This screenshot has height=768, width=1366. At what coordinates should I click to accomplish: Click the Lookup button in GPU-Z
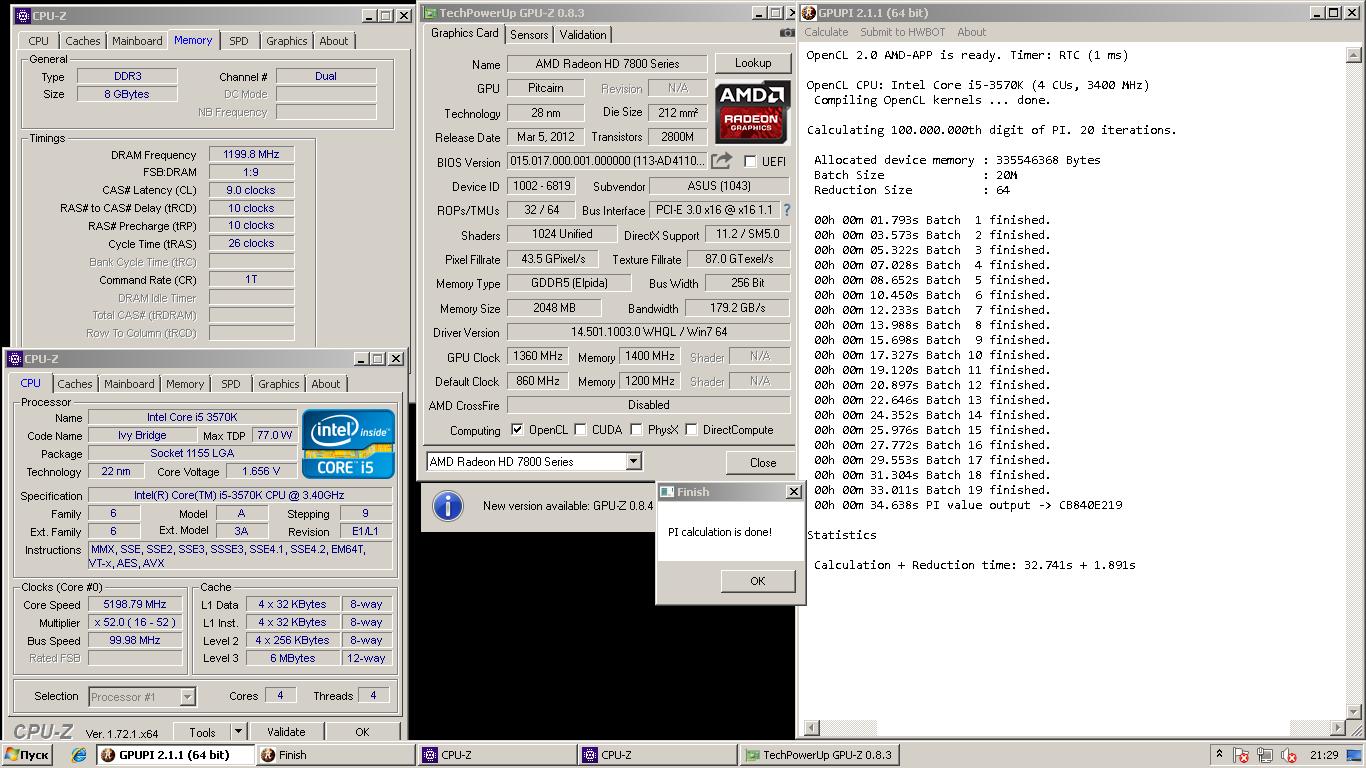tap(753, 63)
